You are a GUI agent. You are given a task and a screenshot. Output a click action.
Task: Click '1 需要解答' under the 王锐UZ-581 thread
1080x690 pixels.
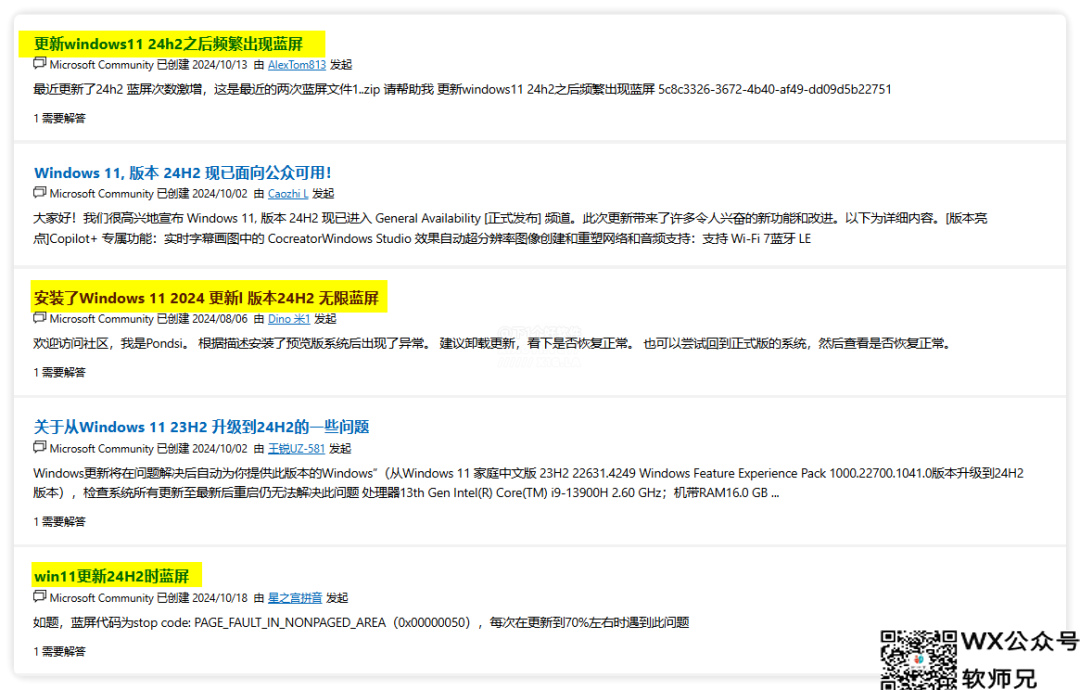(x=60, y=522)
